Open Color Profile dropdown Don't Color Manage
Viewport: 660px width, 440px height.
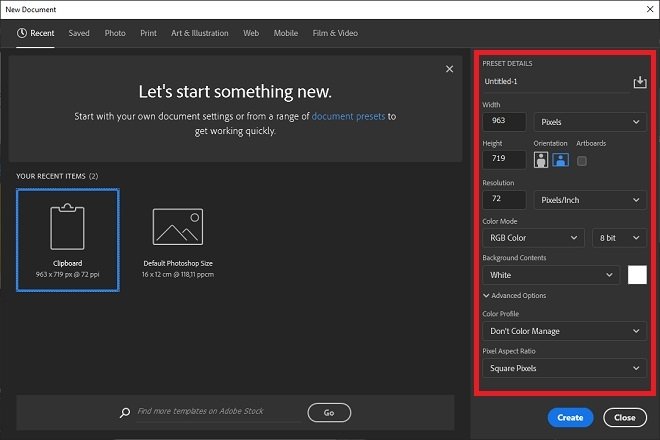[x=564, y=331]
